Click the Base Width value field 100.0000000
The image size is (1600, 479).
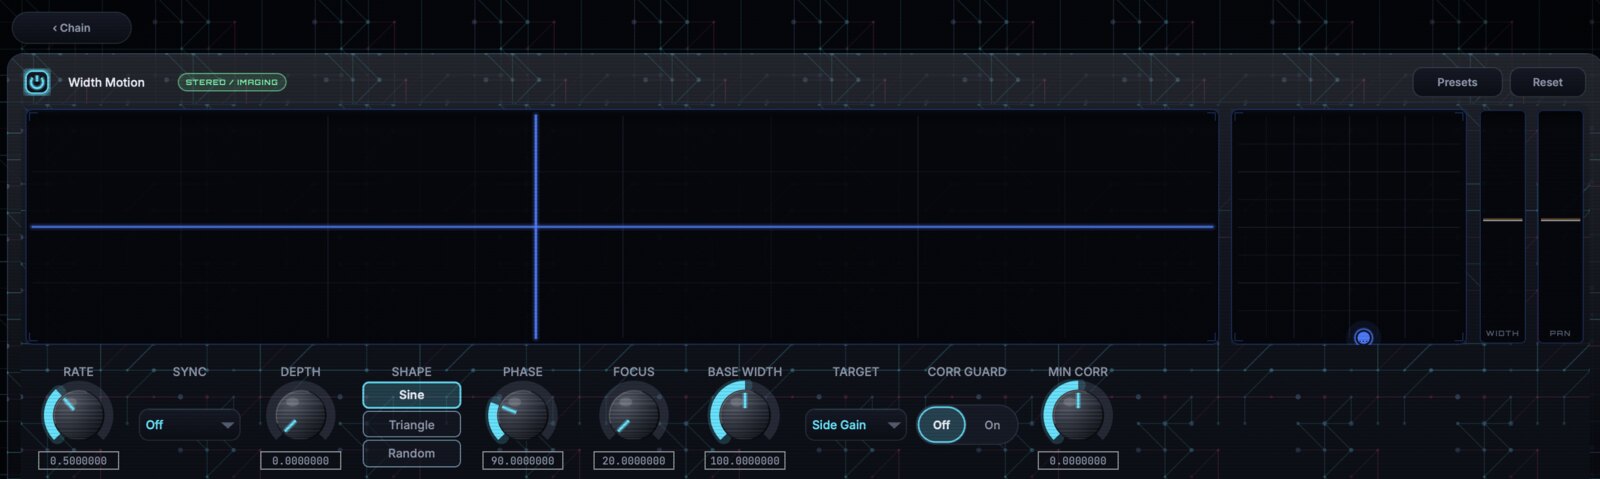(744, 461)
